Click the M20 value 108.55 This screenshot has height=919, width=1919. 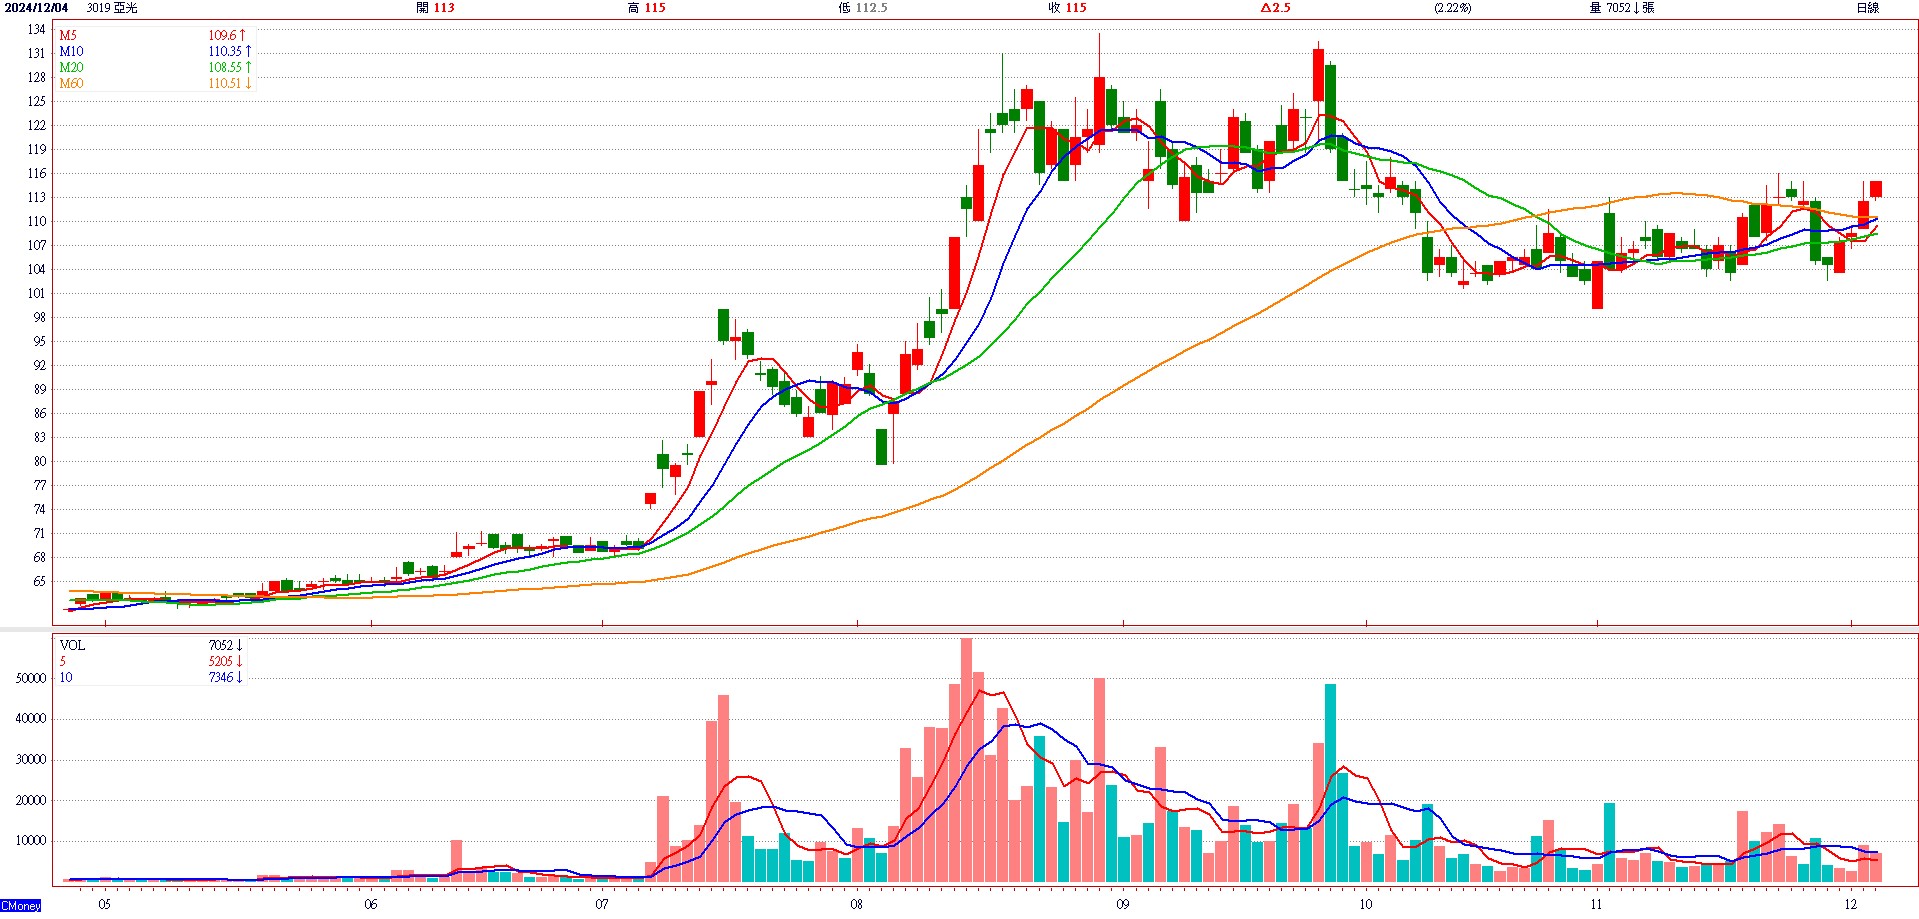(x=230, y=67)
